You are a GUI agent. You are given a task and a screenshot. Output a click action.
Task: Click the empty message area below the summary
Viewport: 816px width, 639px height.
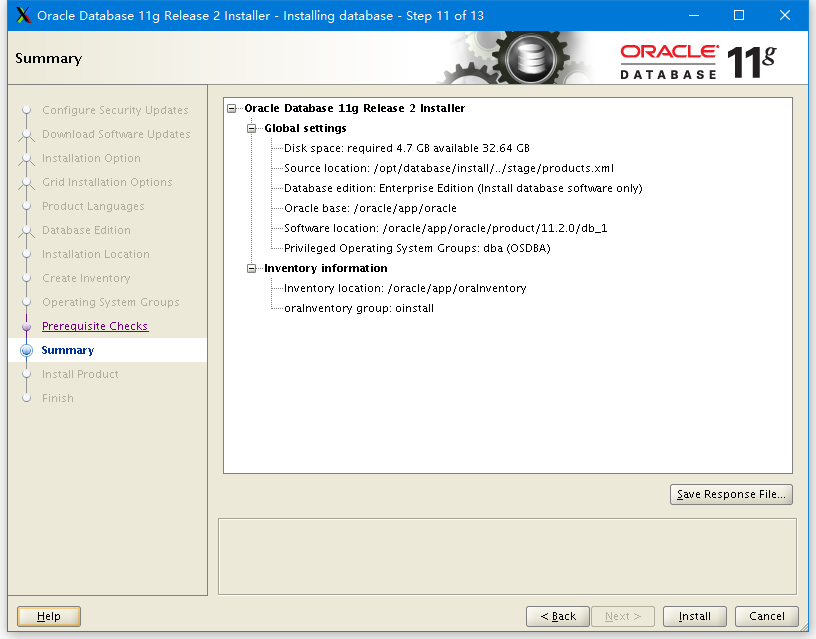(x=507, y=556)
